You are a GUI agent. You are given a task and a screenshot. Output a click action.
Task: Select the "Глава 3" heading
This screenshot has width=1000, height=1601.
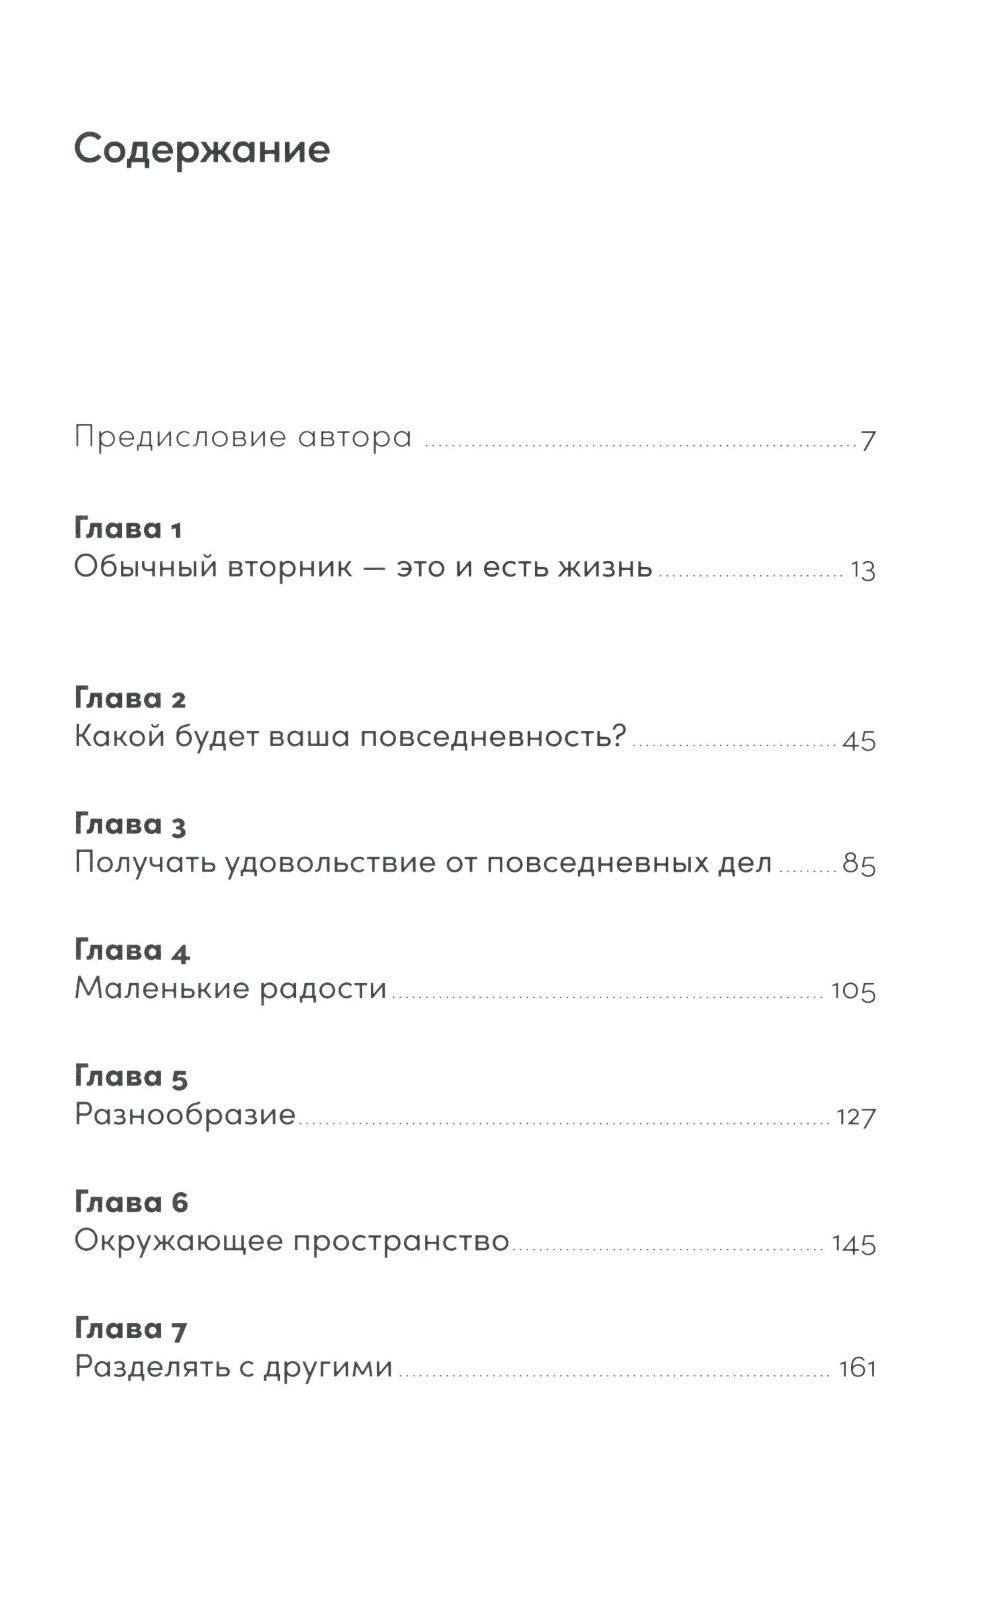[130, 824]
